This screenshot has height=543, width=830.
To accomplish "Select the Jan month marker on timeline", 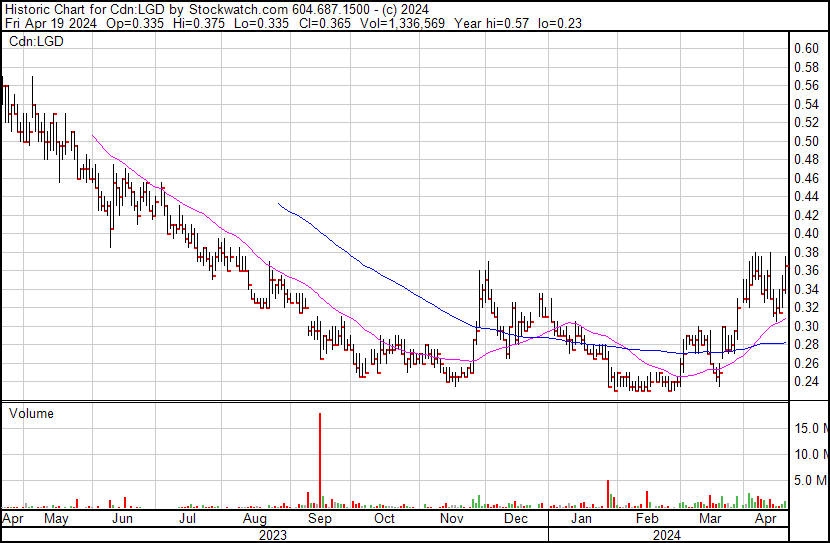I will (580, 520).
